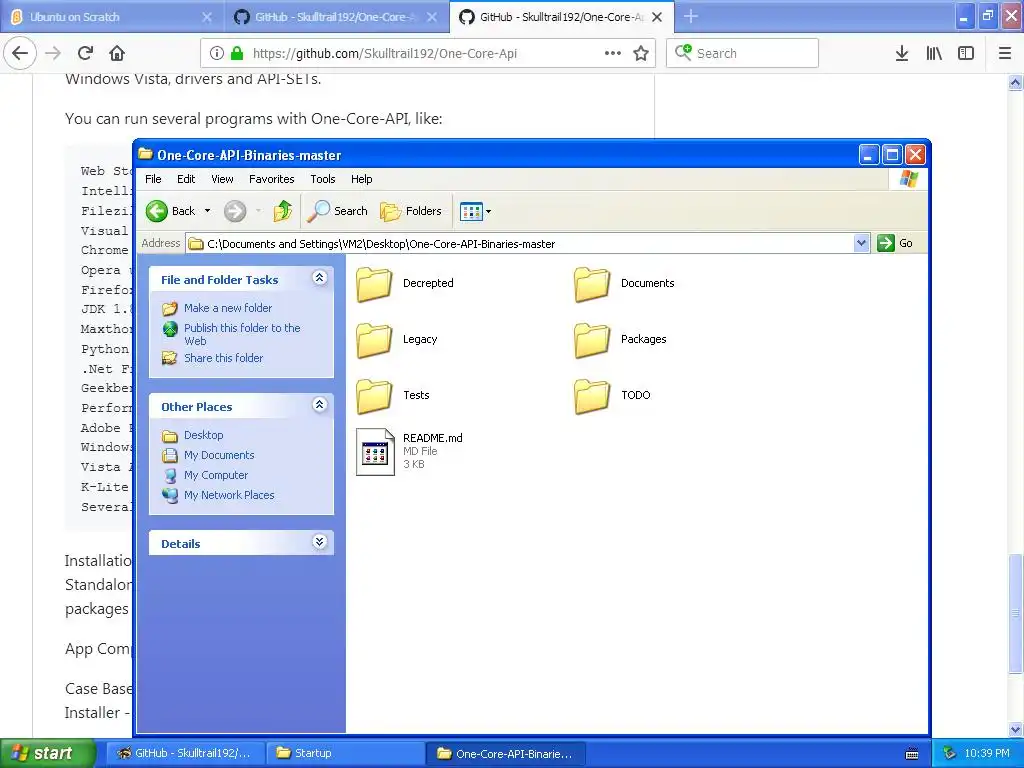The width and height of the screenshot is (1024, 768).
Task: Switch to second GitHub Skulltrail192 tab
Action: (337, 17)
